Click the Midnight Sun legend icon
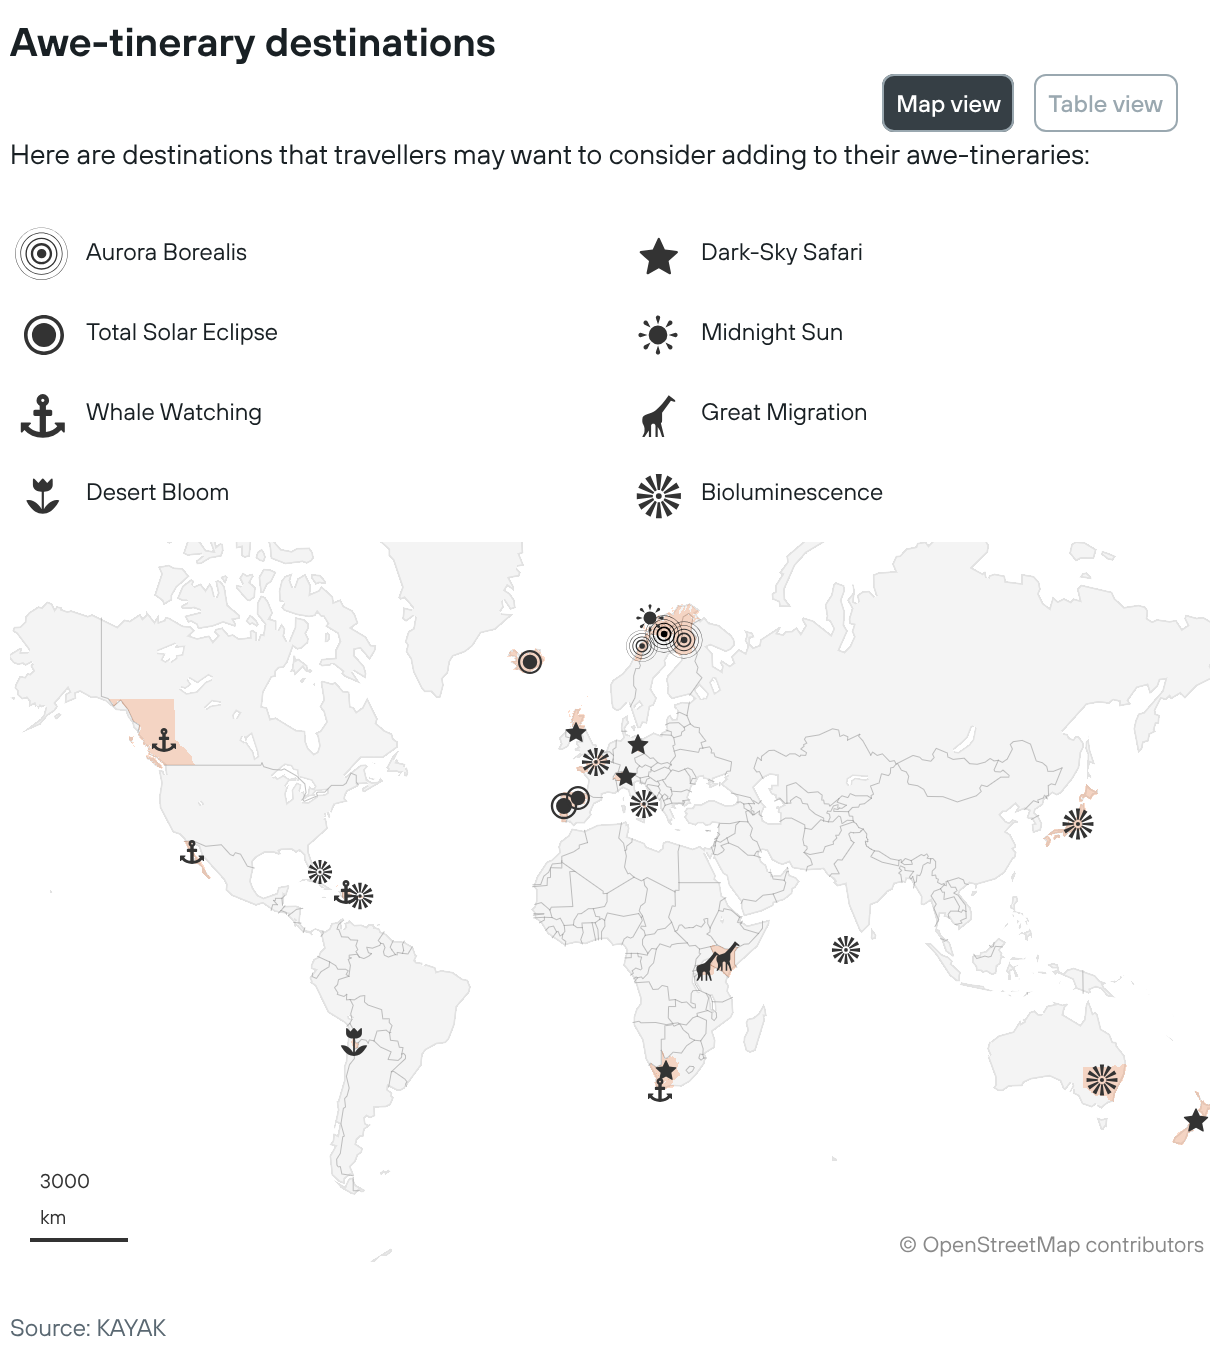 coord(657,335)
